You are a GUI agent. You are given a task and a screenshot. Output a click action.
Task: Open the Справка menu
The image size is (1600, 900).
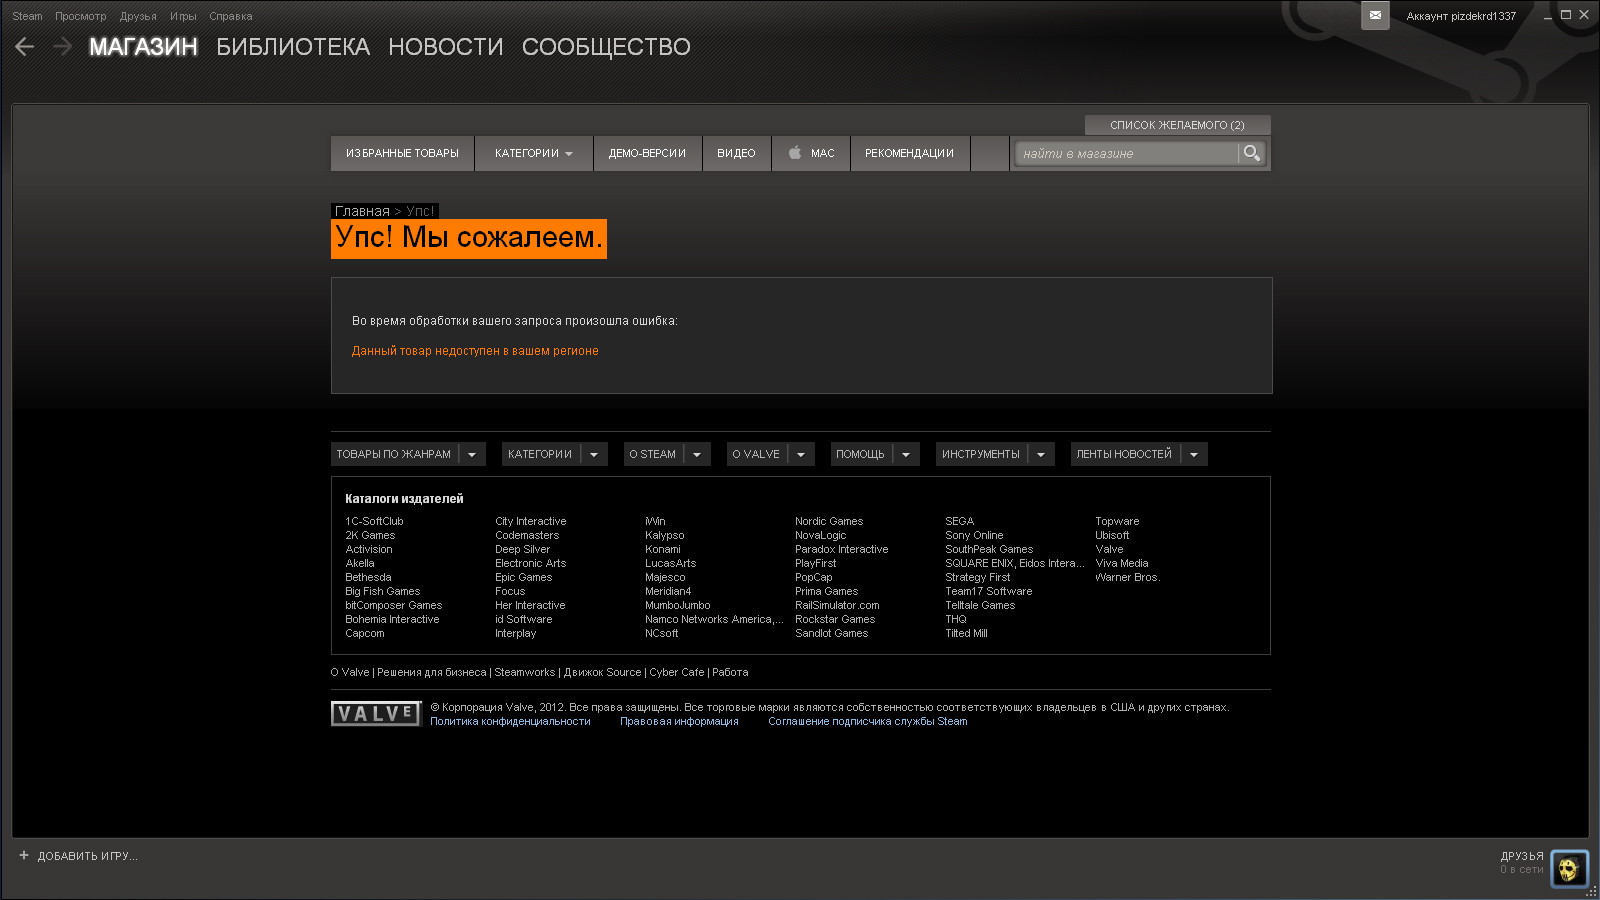point(231,16)
